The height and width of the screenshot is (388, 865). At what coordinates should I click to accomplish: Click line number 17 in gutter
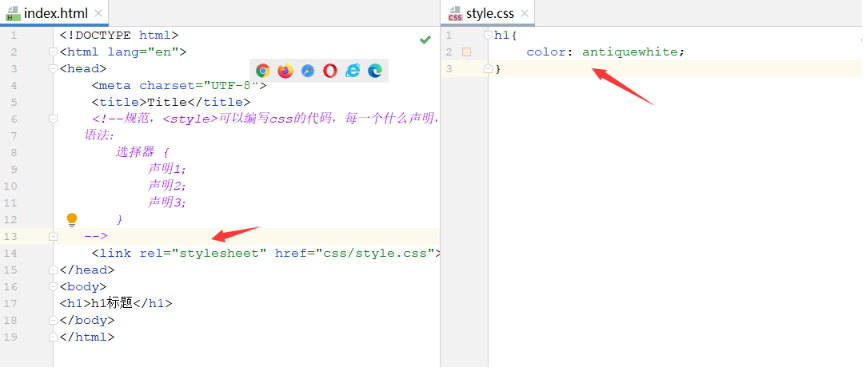click(x=10, y=304)
